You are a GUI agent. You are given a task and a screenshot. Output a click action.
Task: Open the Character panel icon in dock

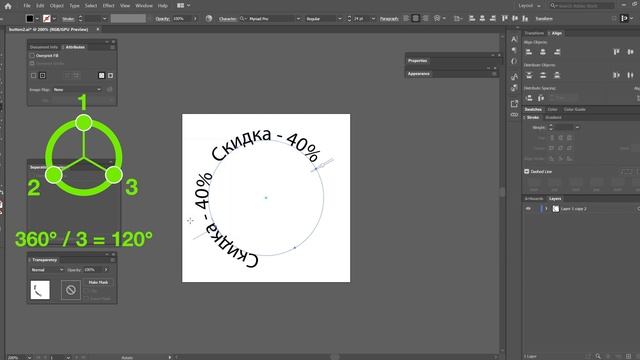(x=514, y=39)
